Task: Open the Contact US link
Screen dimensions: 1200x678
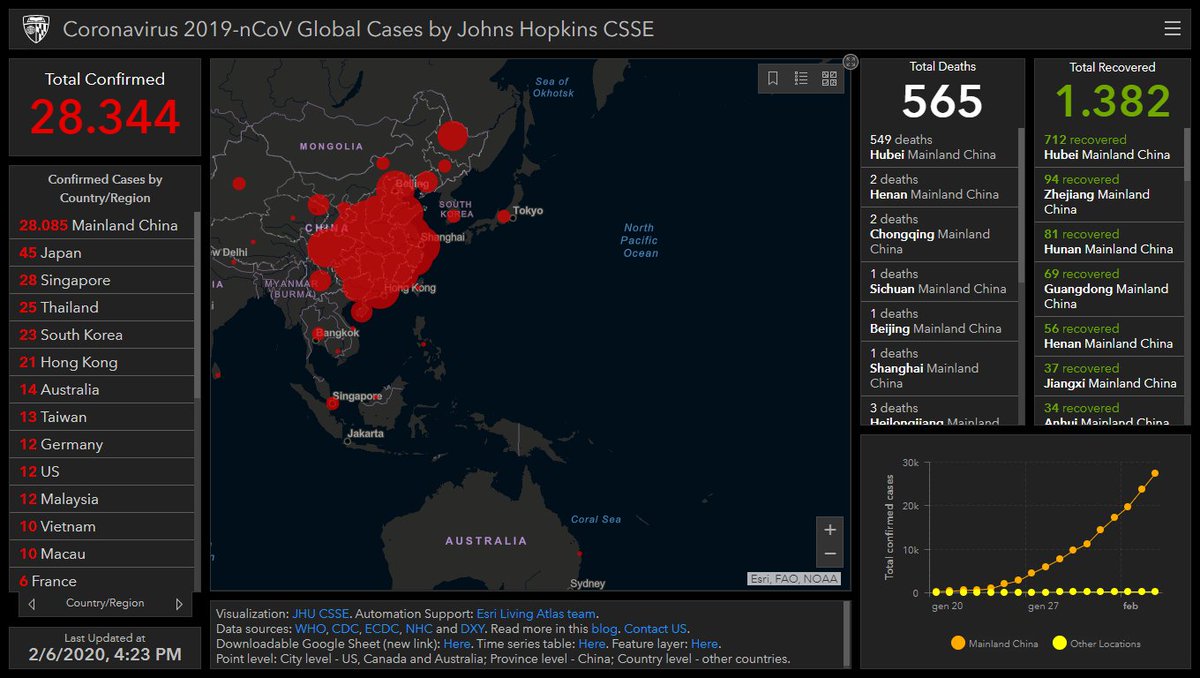Action: 656,629
